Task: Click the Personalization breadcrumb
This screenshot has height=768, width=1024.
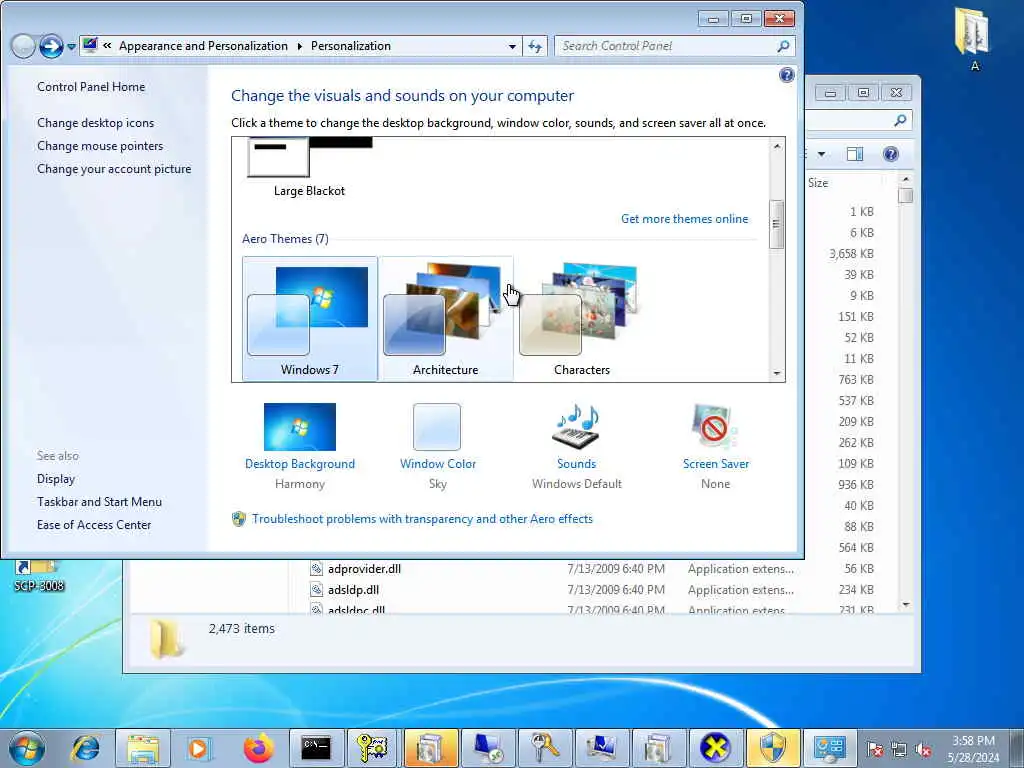Action: pos(351,46)
